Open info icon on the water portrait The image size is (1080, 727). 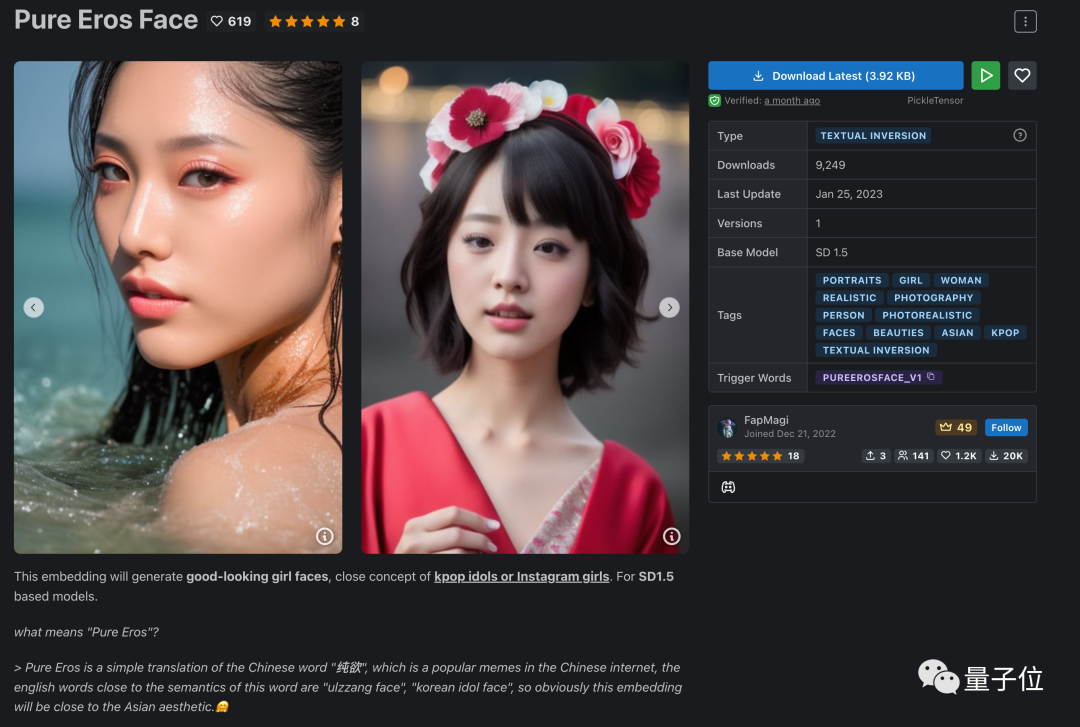(324, 536)
